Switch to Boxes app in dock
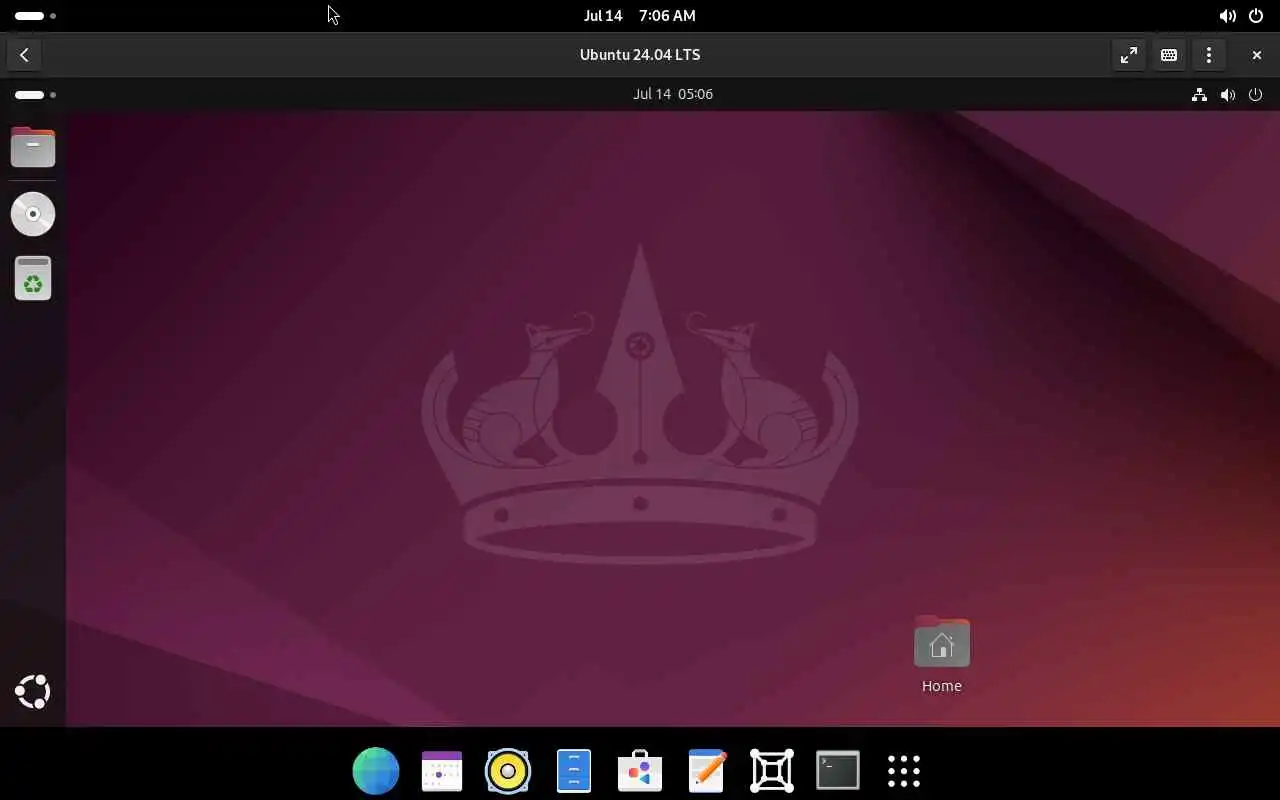The width and height of the screenshot is (1280, 800). coord(772,771)
